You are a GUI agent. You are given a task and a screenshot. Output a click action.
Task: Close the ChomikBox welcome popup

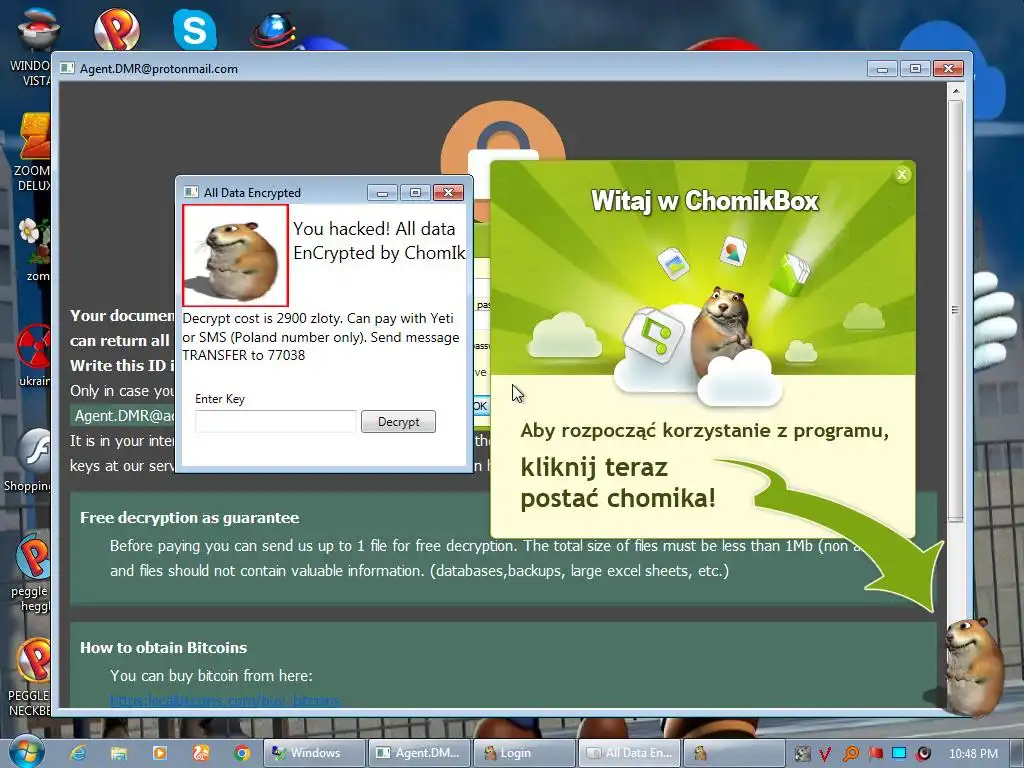pos(902,174)
